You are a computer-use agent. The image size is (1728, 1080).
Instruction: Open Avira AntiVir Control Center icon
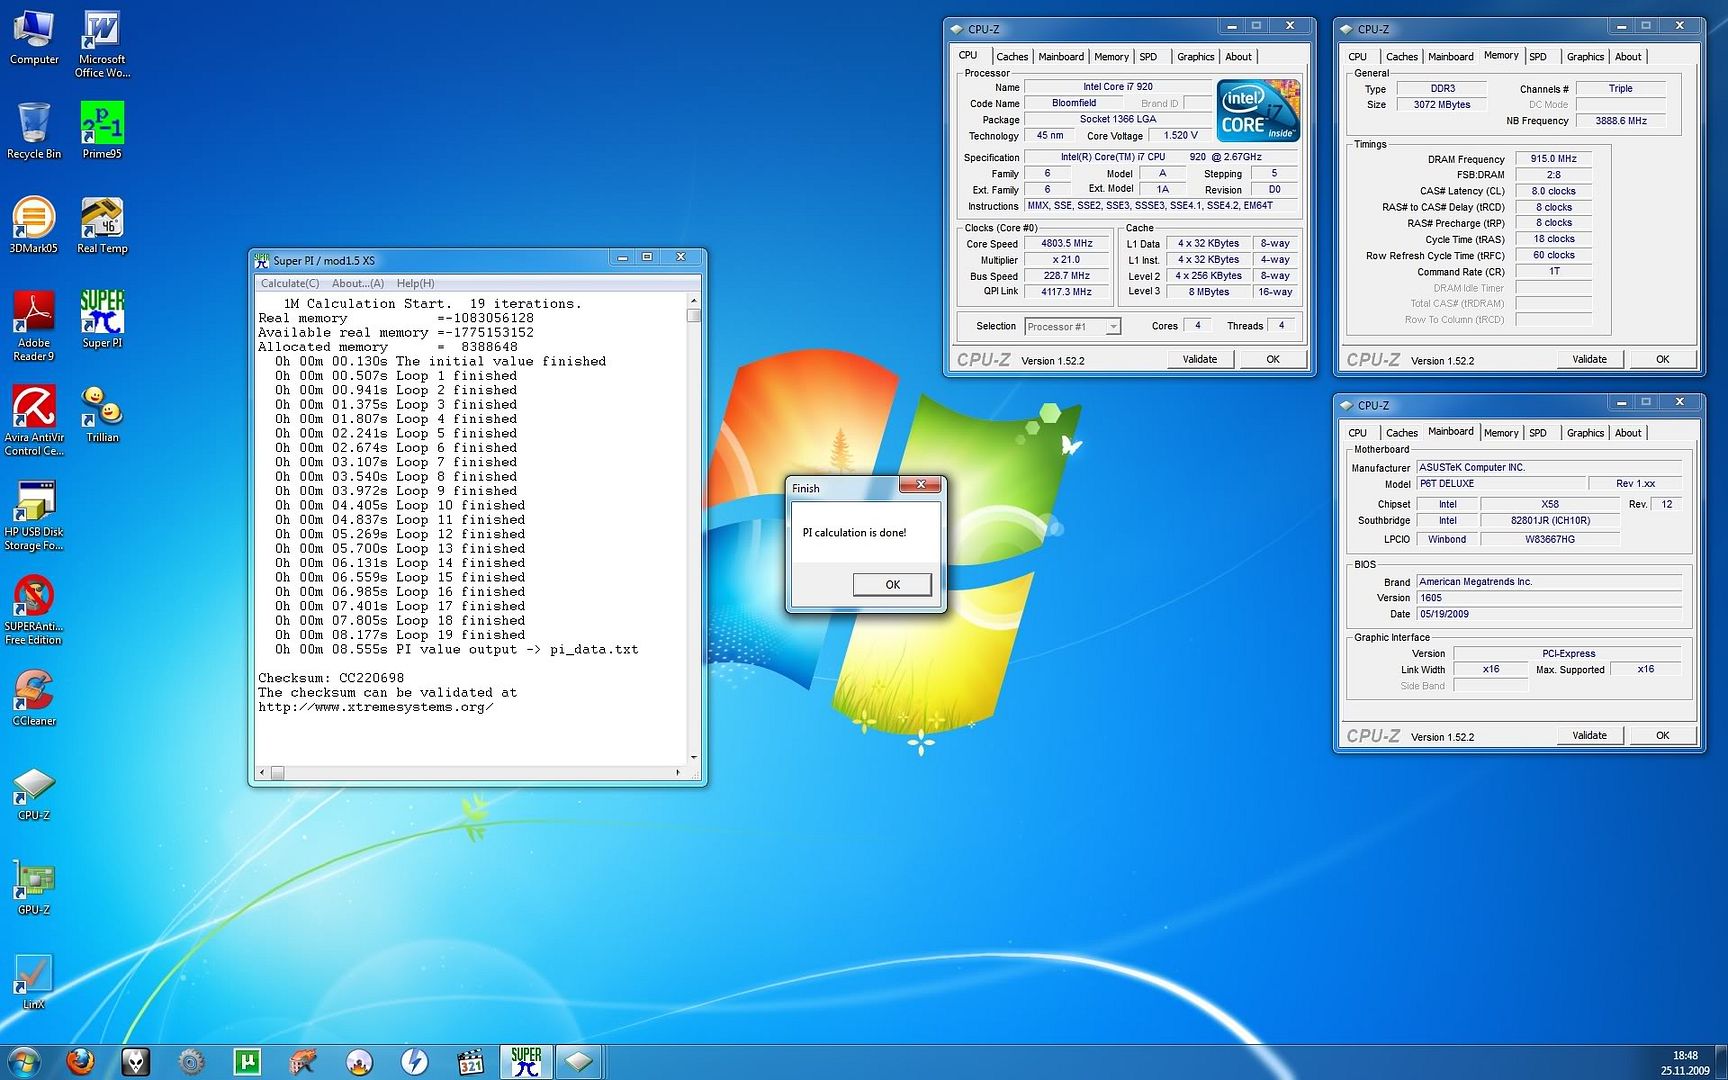point(34,421)
